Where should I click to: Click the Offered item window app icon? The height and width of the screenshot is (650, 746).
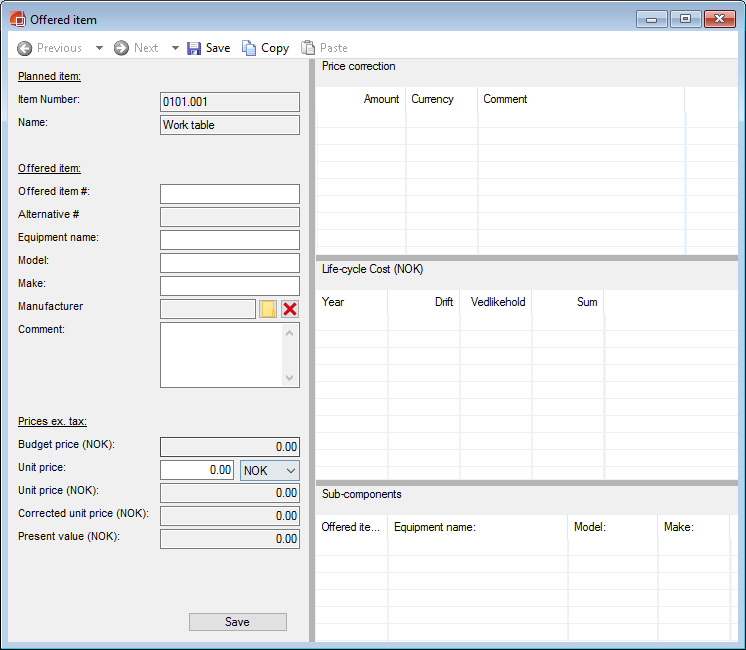click(17, 19)
